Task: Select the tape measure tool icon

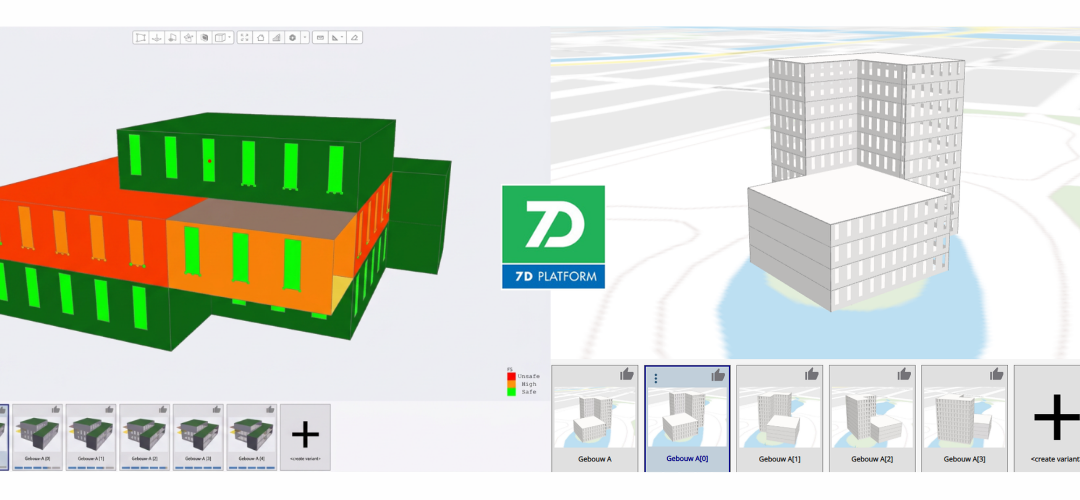Action: pos(320,38)
